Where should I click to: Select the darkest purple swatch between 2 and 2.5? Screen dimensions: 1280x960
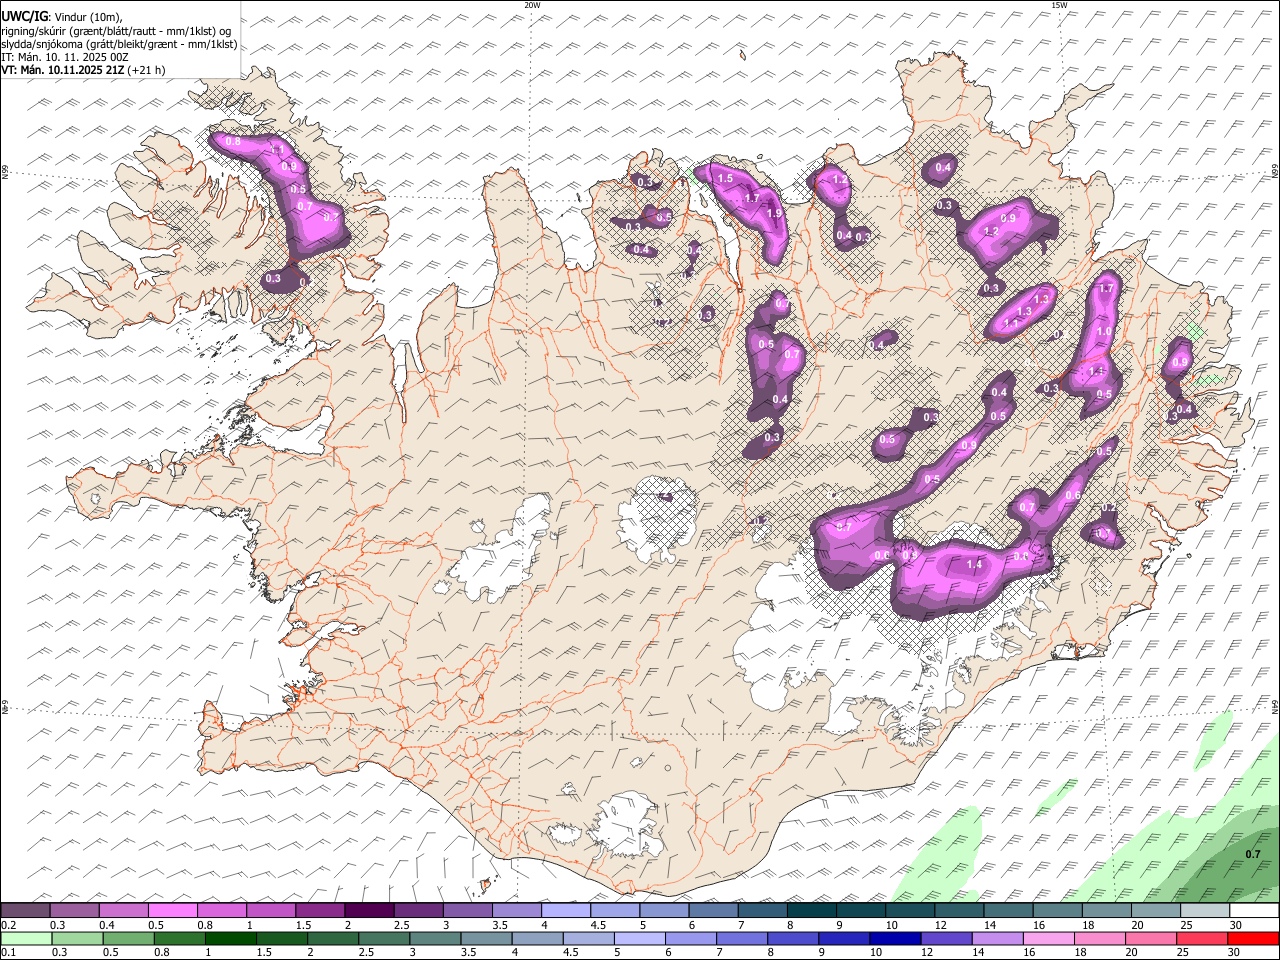(369, 911)
